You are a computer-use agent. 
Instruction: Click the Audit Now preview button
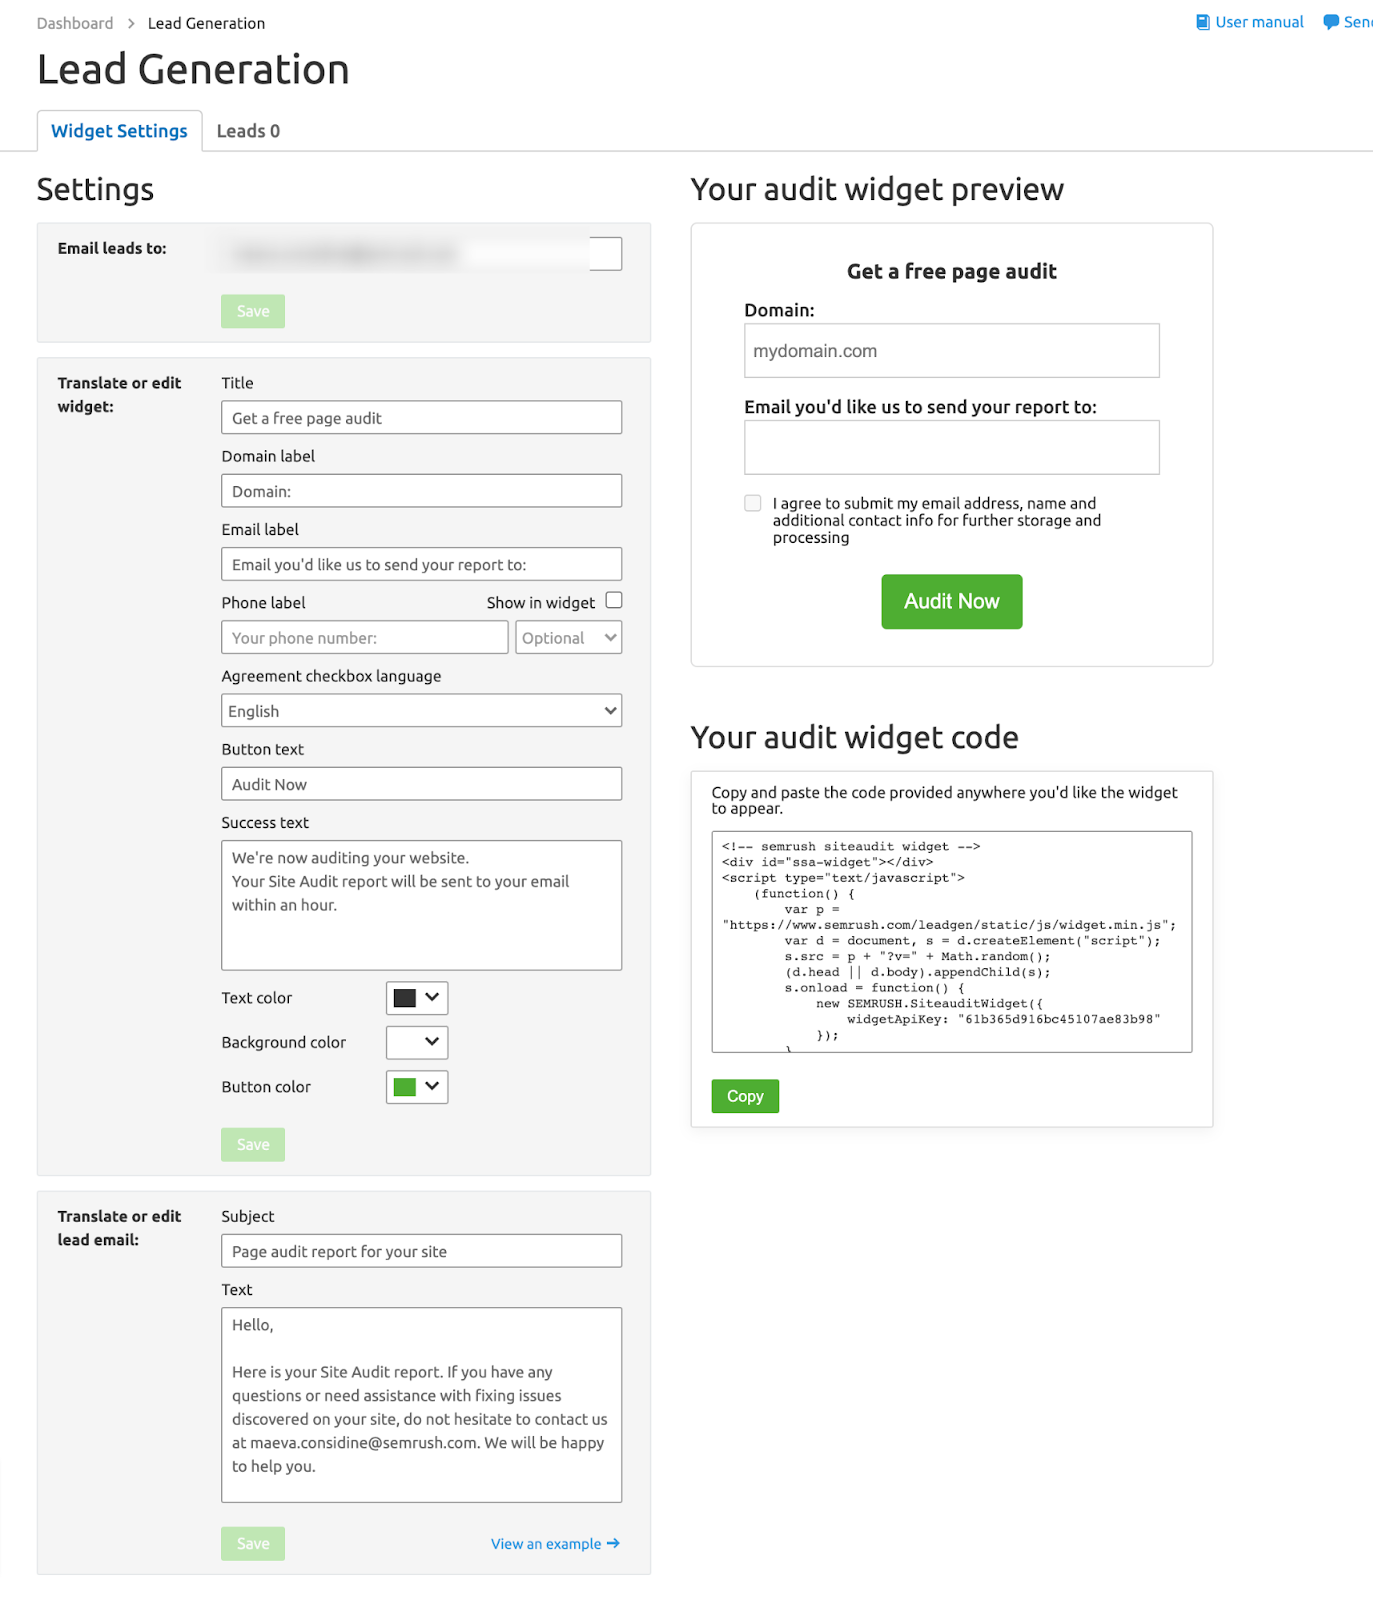coord(951,601)
